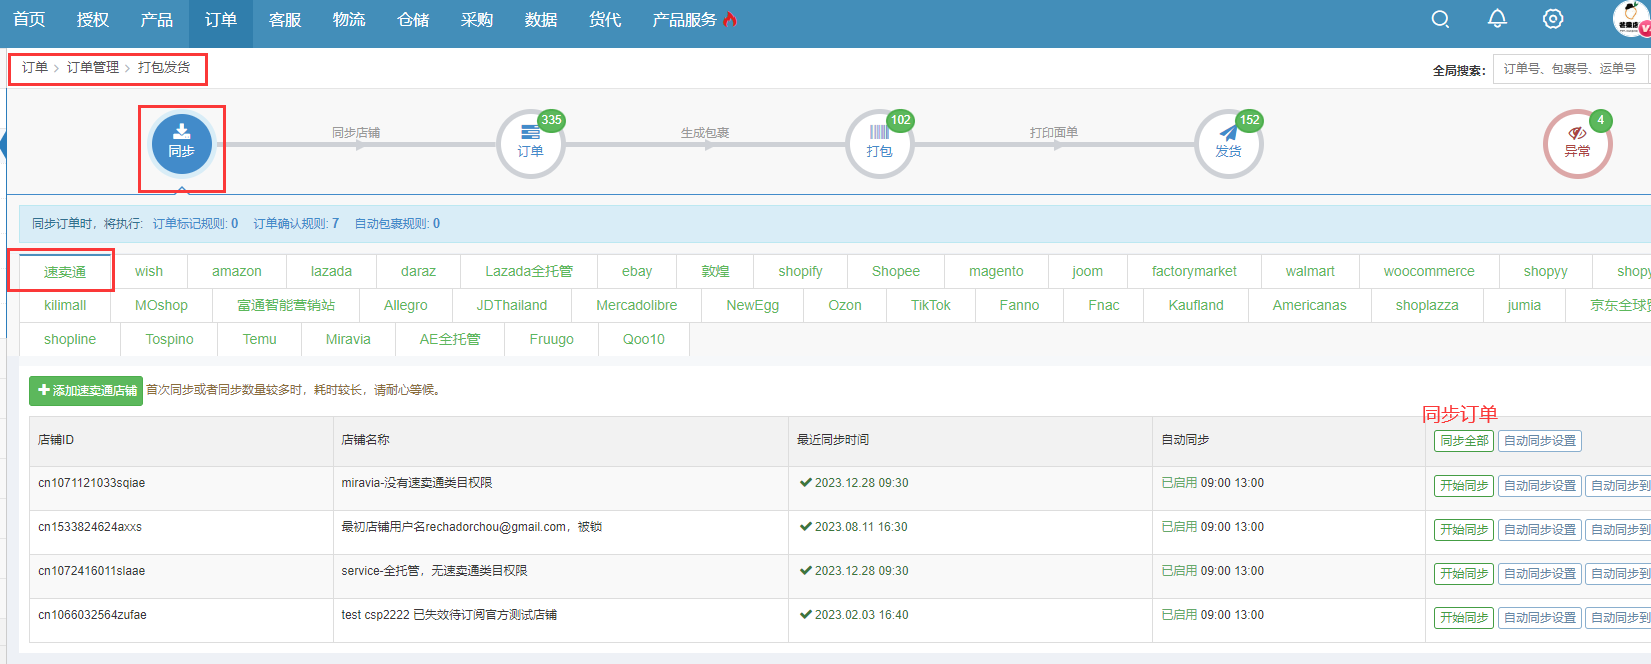The image size is (1651, 664).
Task: Open the 订单 top menu item
Action: pos(221,19)
